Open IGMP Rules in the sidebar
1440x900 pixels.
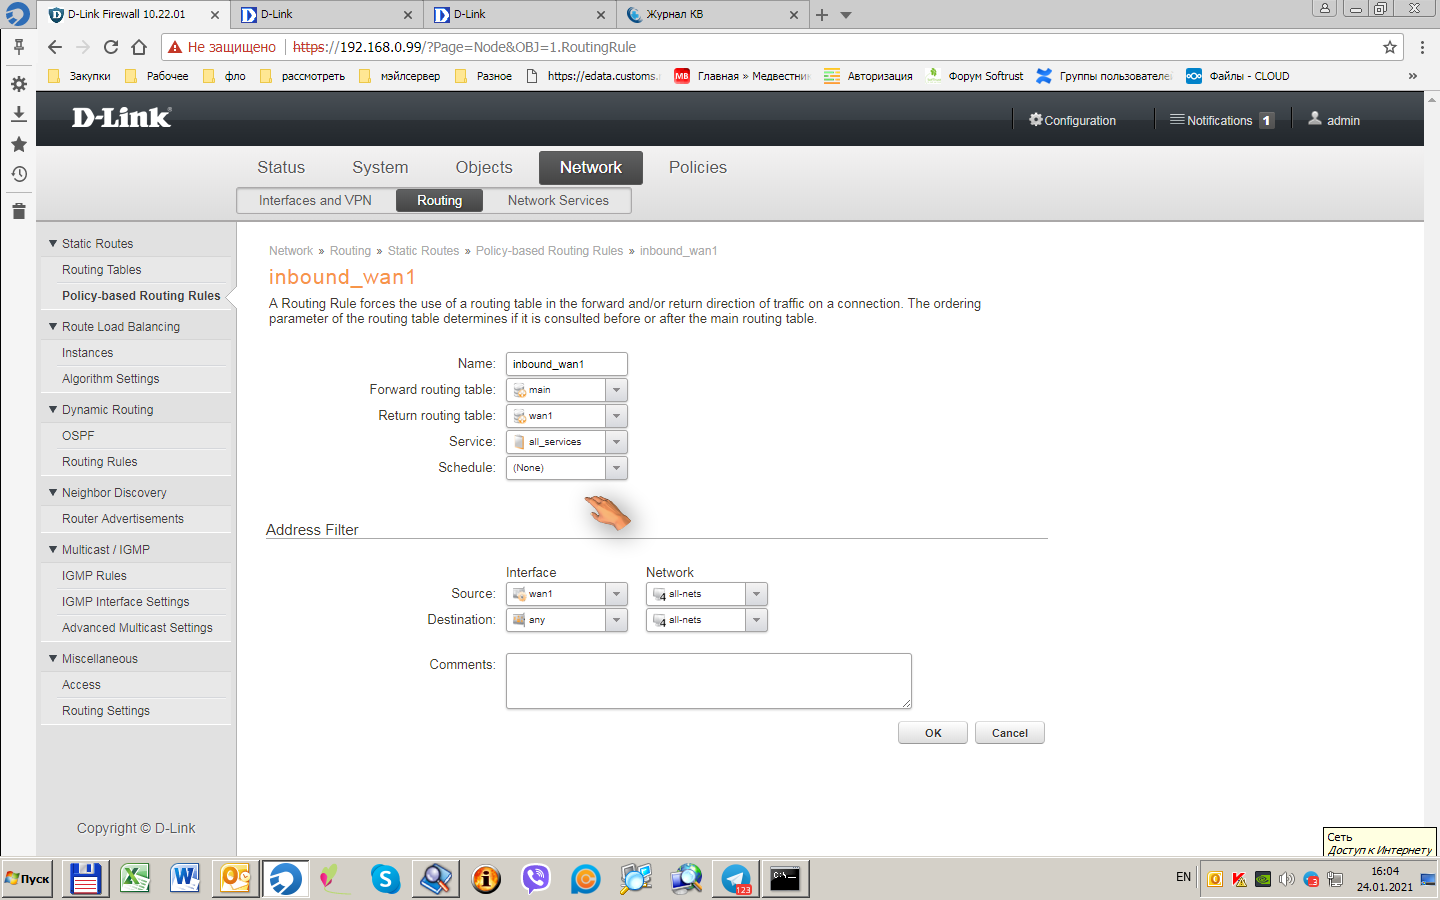point(94,576)
